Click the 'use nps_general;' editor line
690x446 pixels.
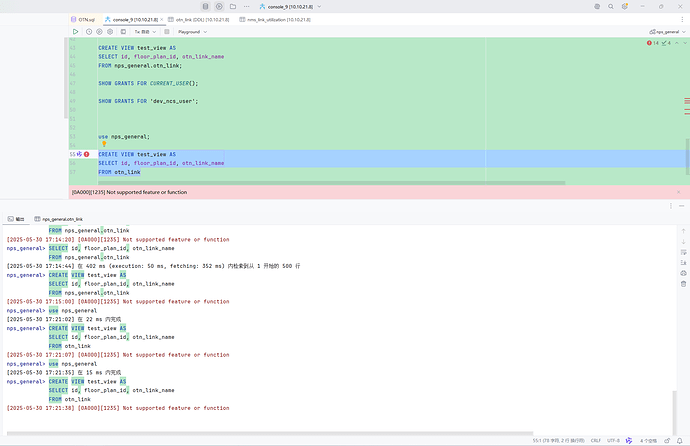pyautogui.click(x=124, y=137)
